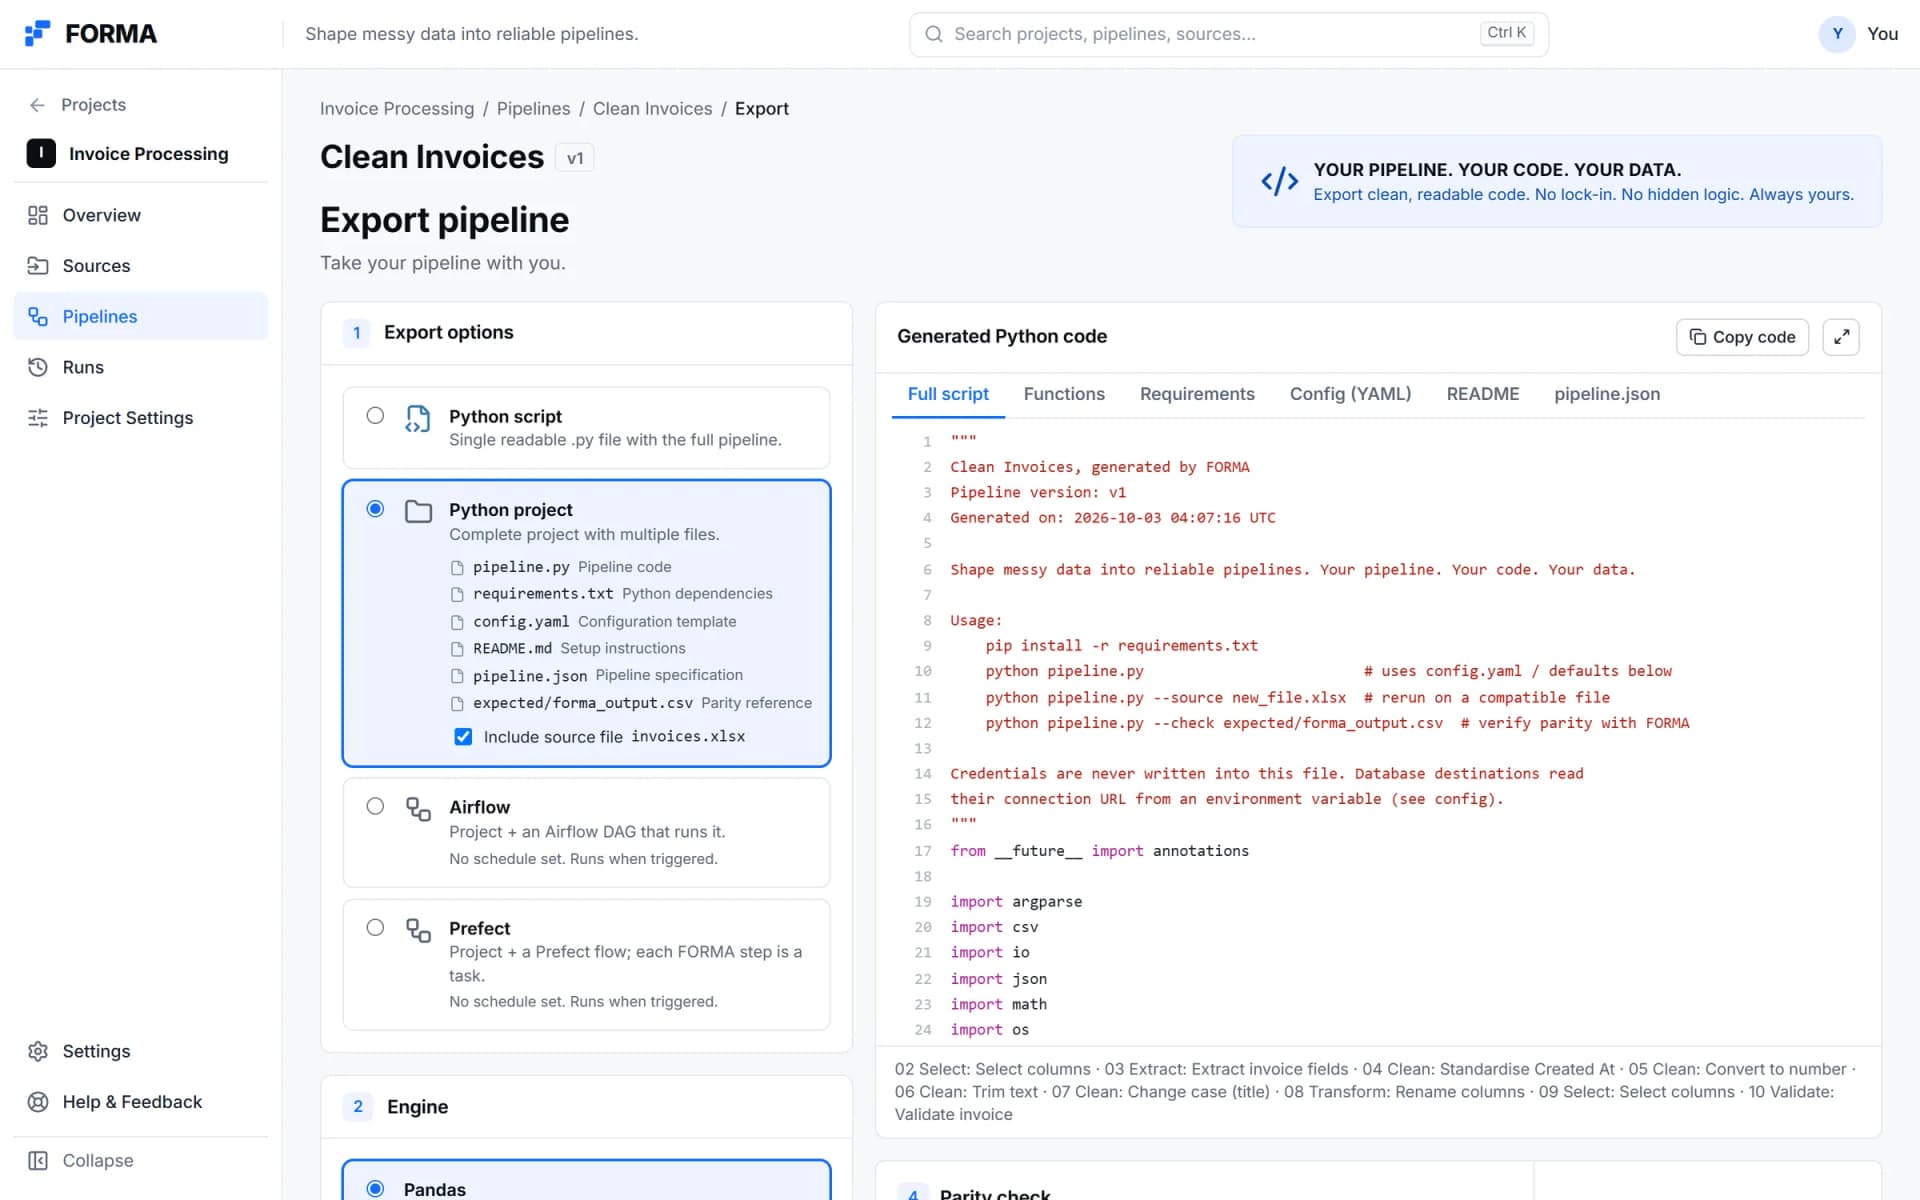Open the Requirements tab
Screen dimensions: 1920x1200
pyautogui.click(x=1197, y=394)
